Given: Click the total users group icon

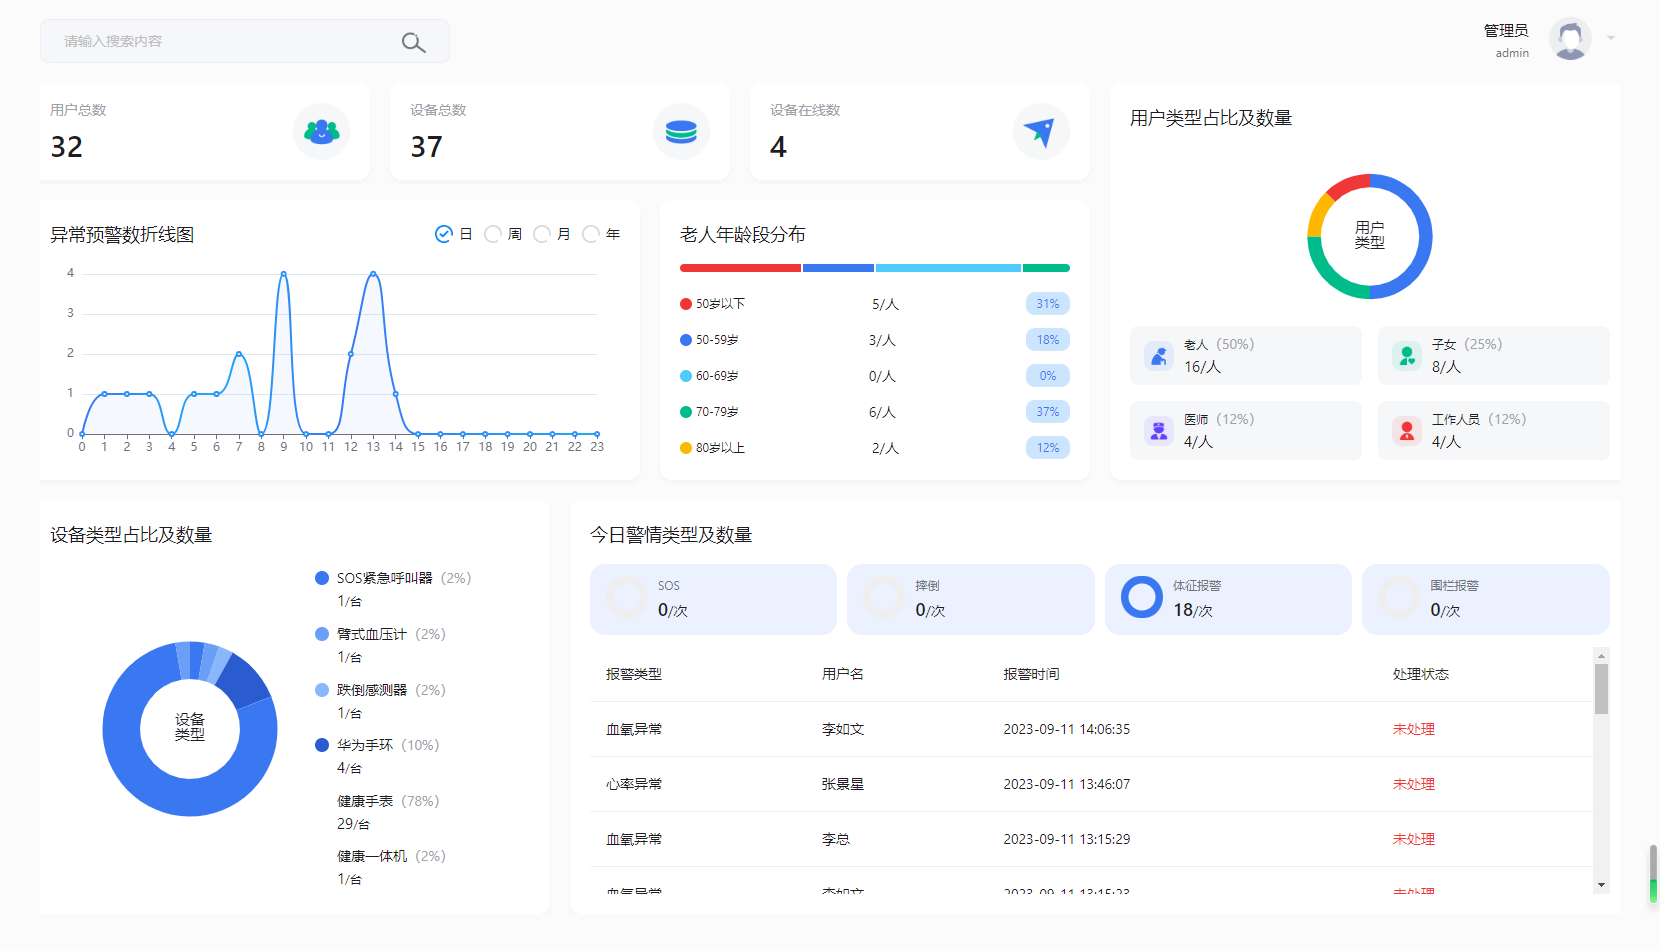Looking at the screenshot, I should pyautogui.click(x=321, y=131).
